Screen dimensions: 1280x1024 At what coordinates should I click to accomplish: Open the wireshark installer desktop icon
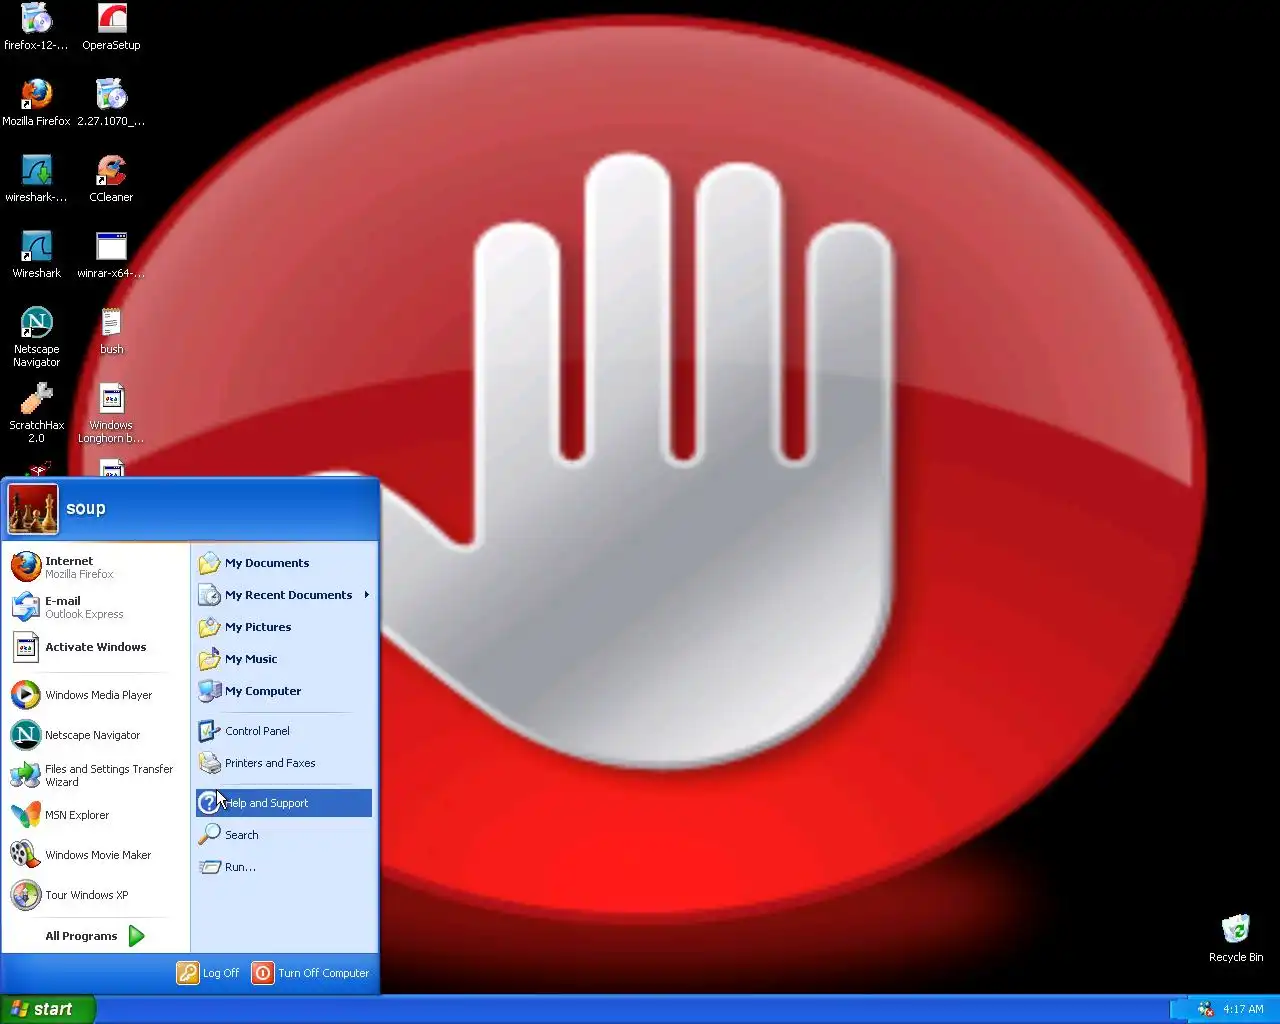[x=36, y=179]
